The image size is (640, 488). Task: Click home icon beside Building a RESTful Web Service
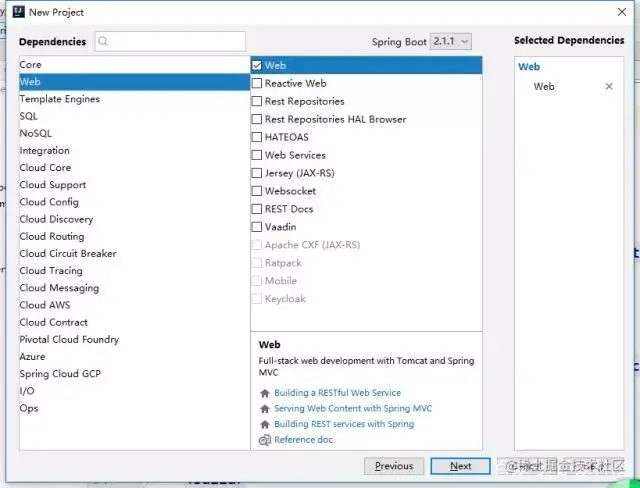(x=265, y=393)
